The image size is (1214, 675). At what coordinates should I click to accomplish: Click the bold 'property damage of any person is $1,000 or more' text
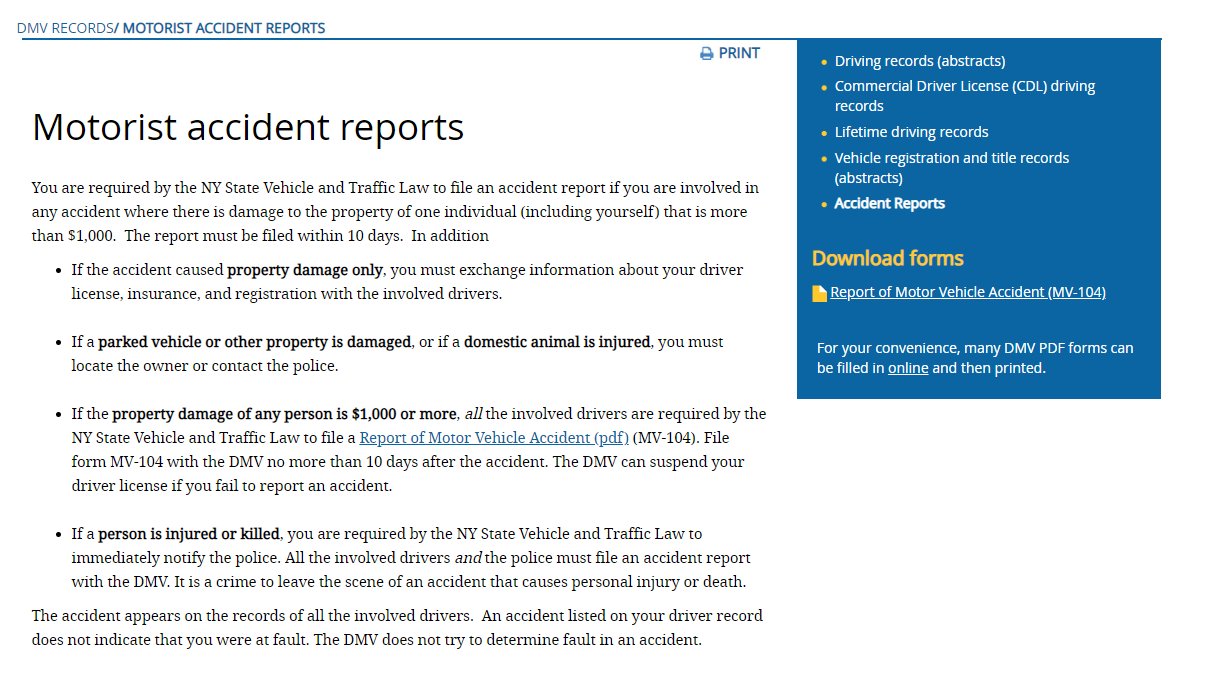285,414
